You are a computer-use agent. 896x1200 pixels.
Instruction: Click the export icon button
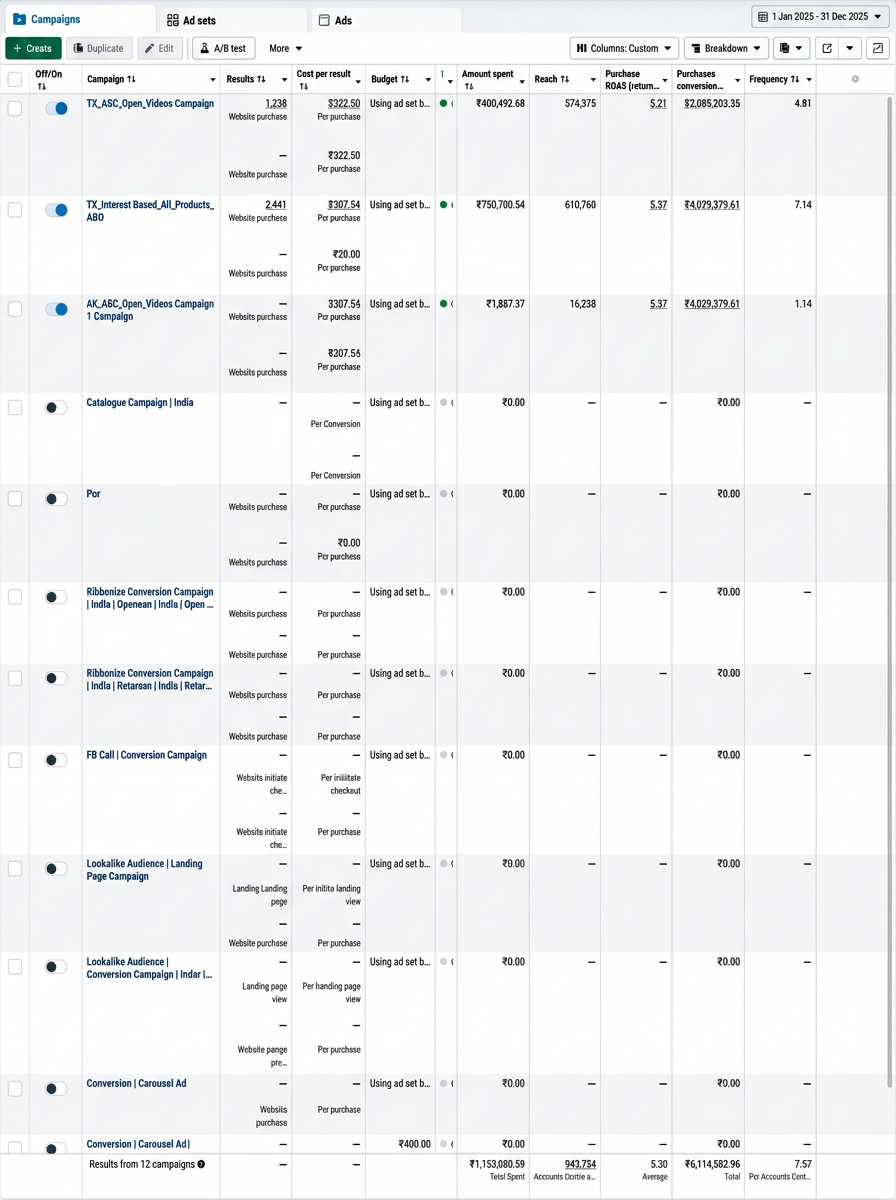[827, 48]
